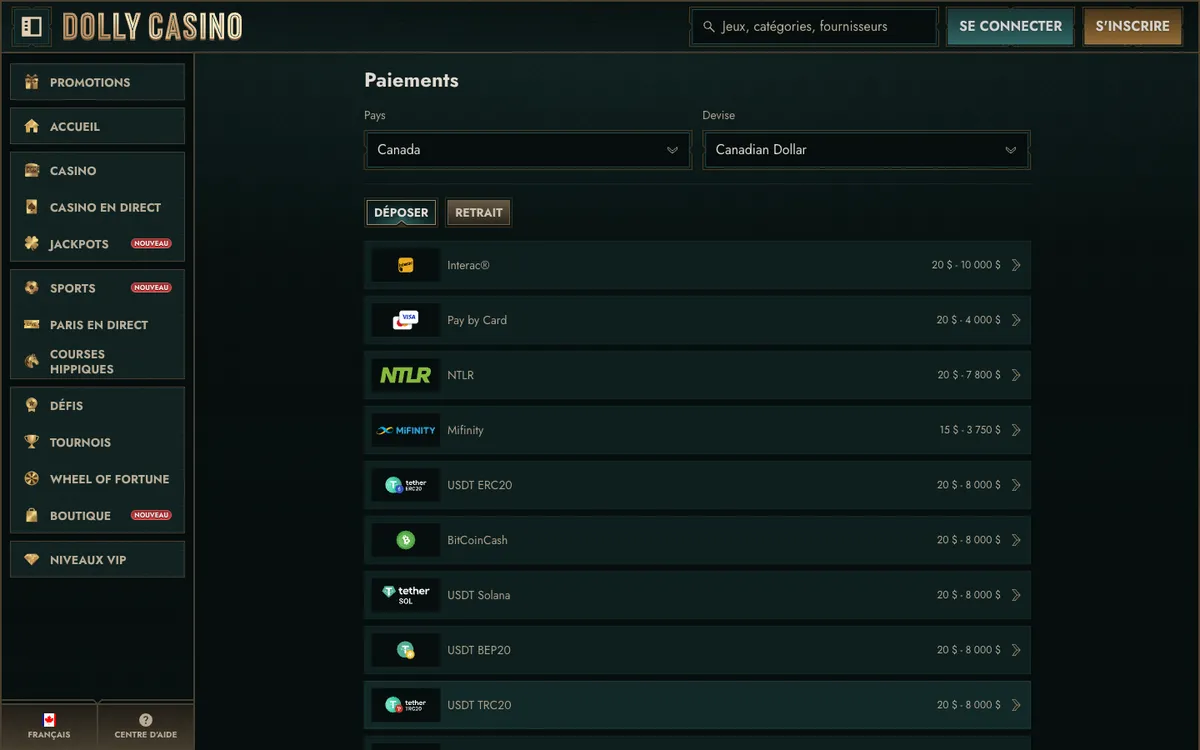
Task: Click the Casino slot machine icon
Action: (32, 171)
